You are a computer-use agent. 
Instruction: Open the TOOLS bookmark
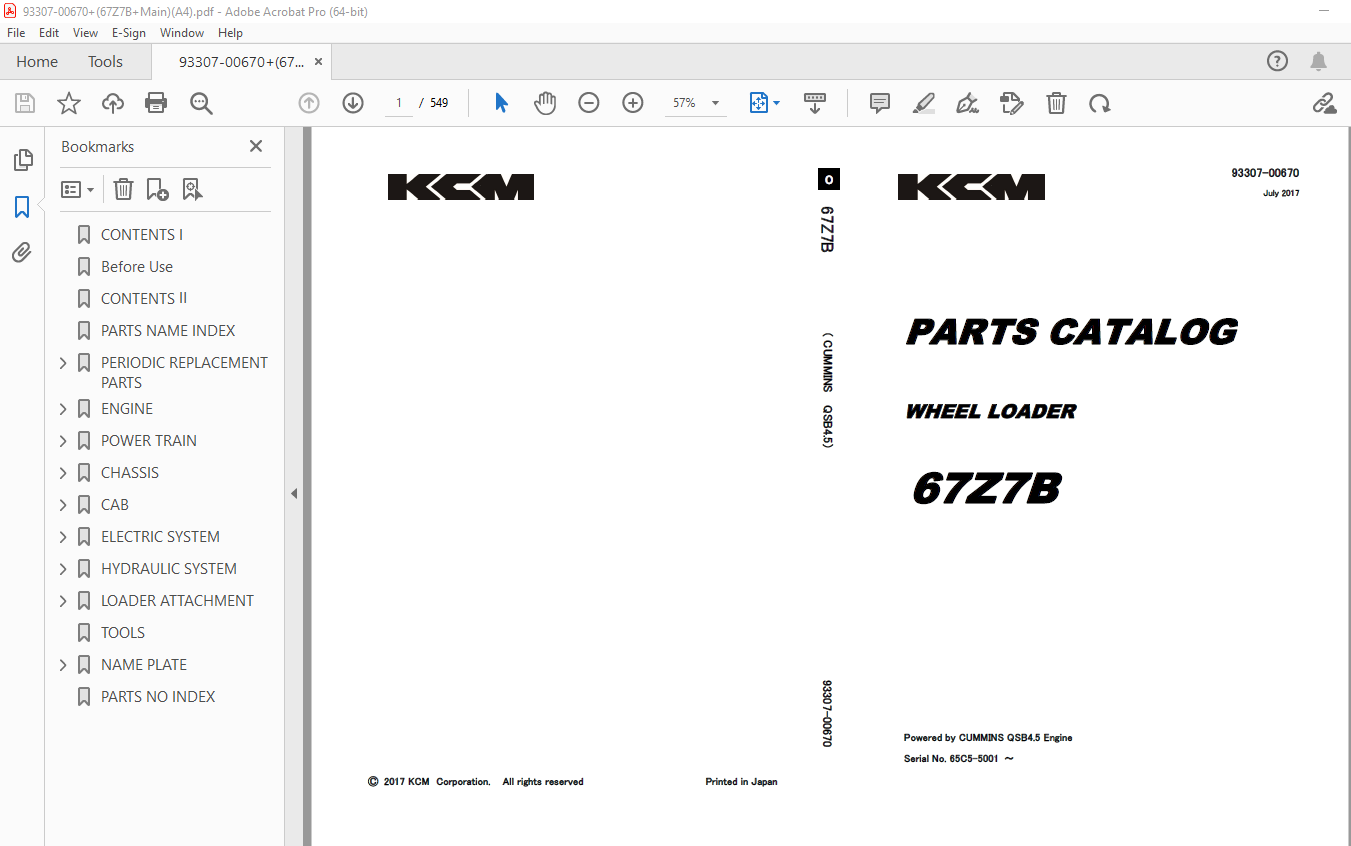123,633
